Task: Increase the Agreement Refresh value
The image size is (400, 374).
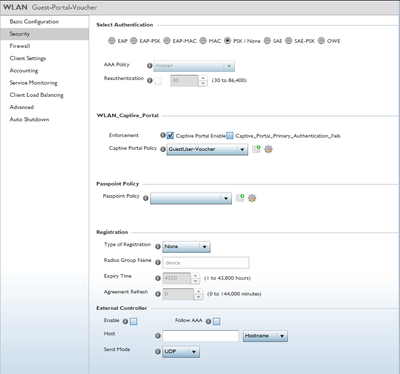Action: [198, 291]
